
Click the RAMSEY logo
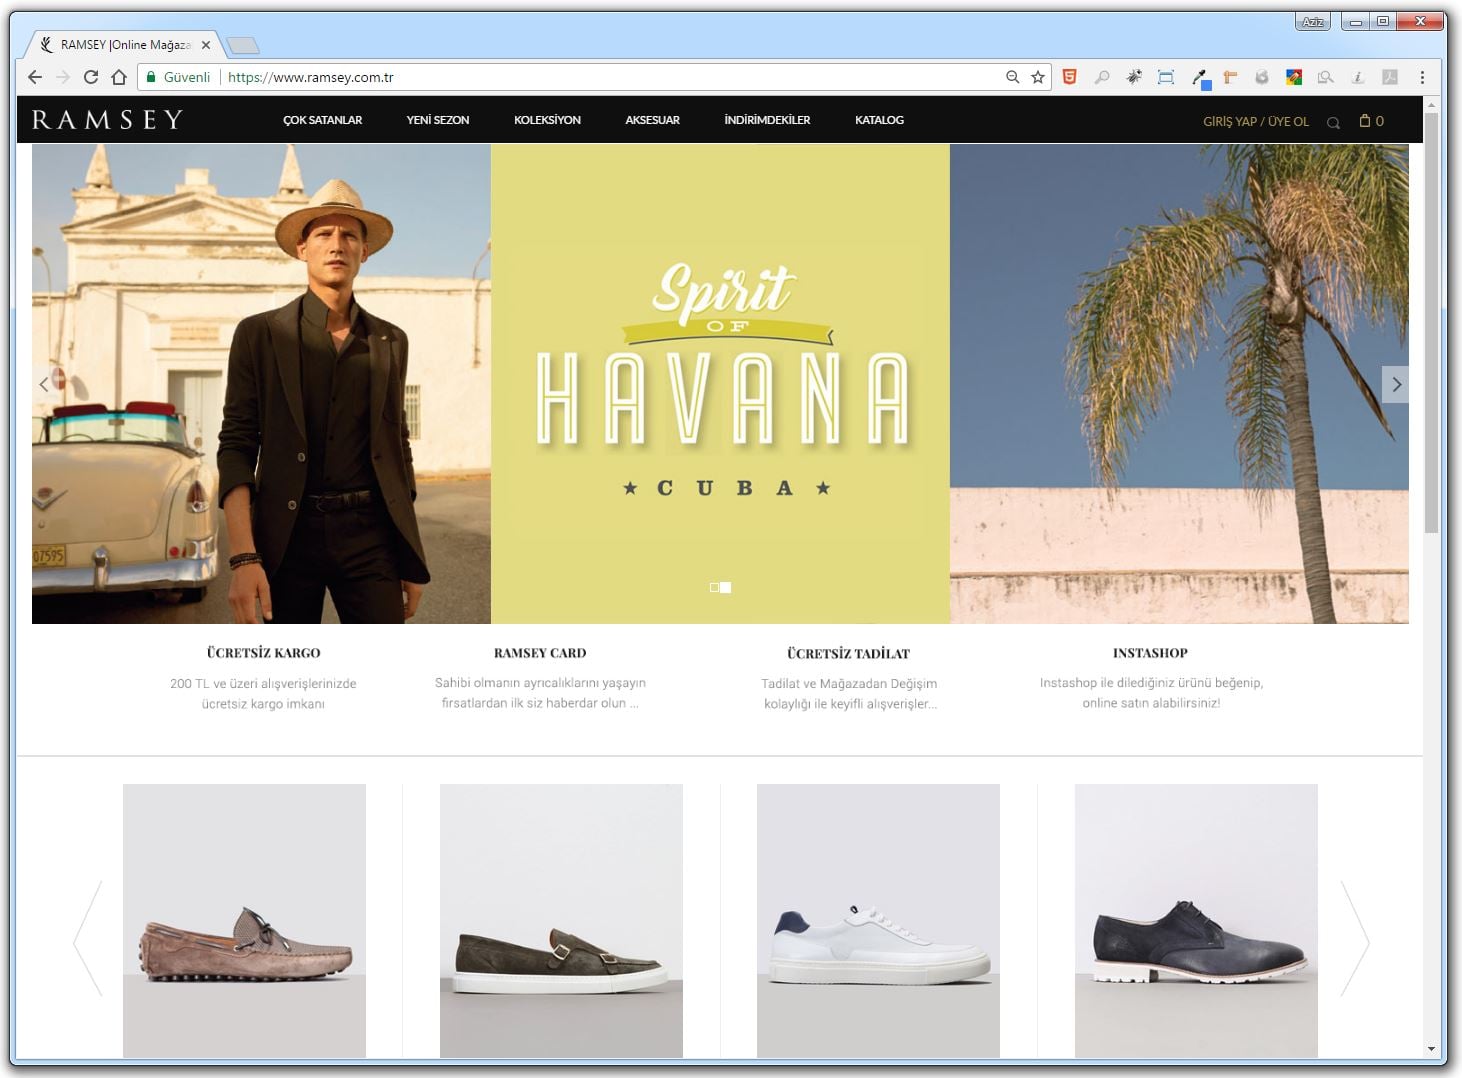point(107,120)
